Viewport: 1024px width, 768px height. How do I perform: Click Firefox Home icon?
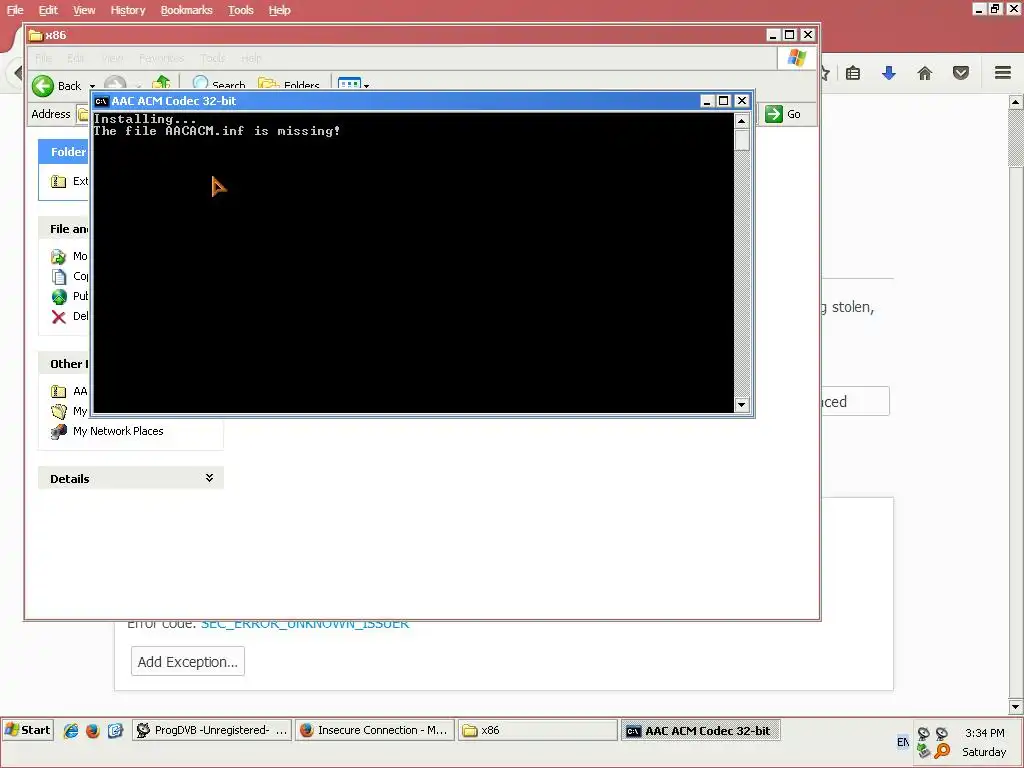point(925,73)
